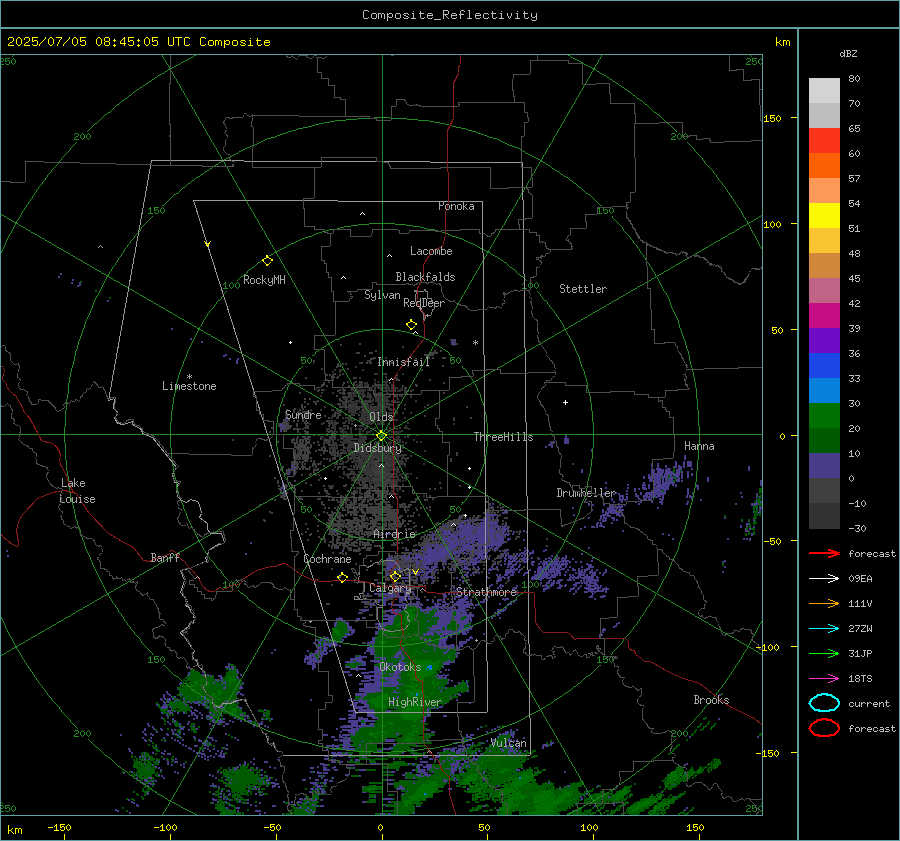Click the RedDeer label

424,303
